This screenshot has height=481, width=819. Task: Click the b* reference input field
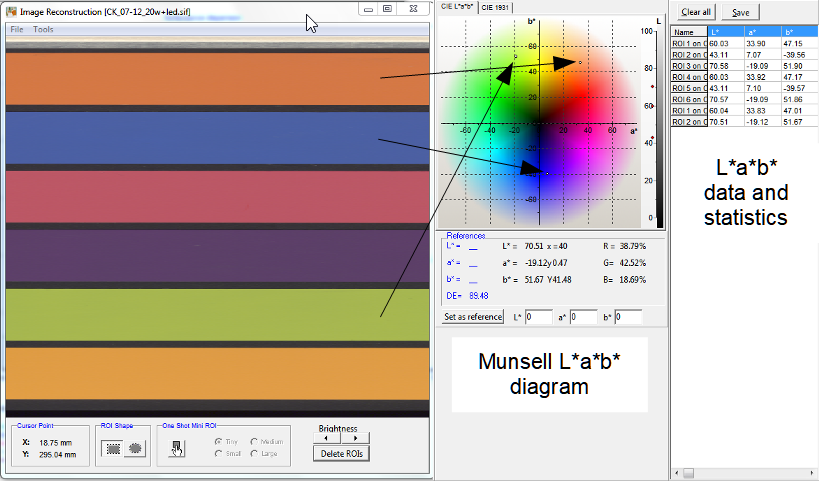click(628, 317)
